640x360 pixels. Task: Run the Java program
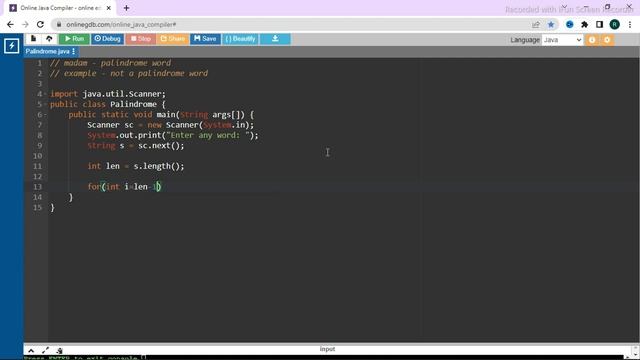(x=74, y=39)
